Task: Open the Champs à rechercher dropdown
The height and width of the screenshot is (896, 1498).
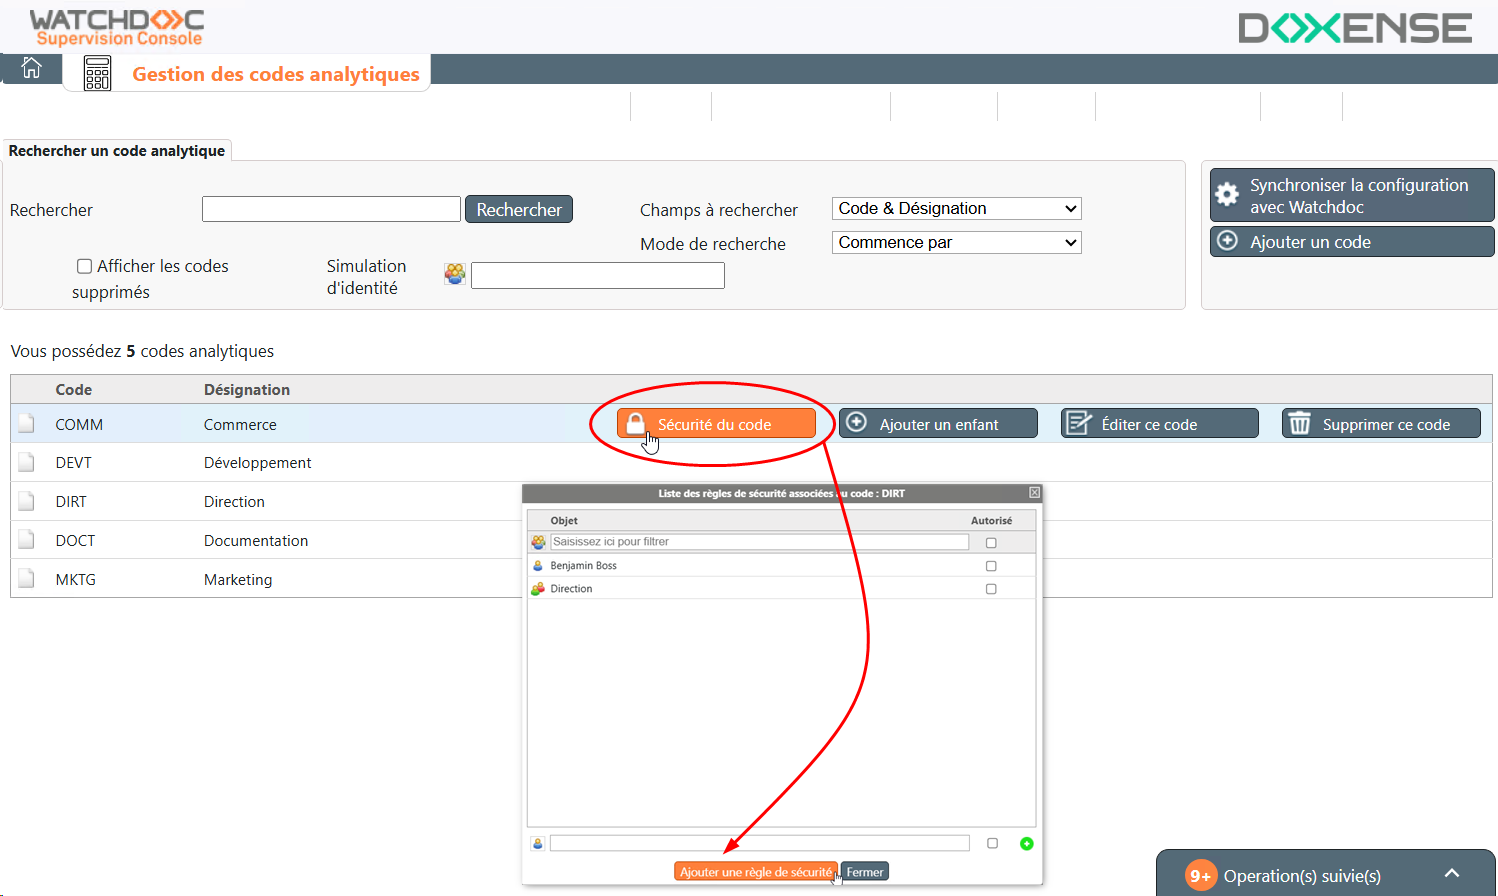Action: point(956,209)
